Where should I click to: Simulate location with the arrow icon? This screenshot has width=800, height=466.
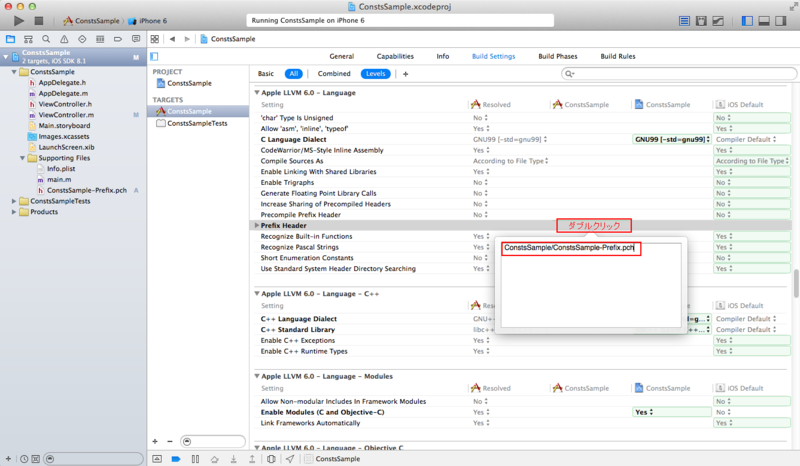tap(290, 459)
